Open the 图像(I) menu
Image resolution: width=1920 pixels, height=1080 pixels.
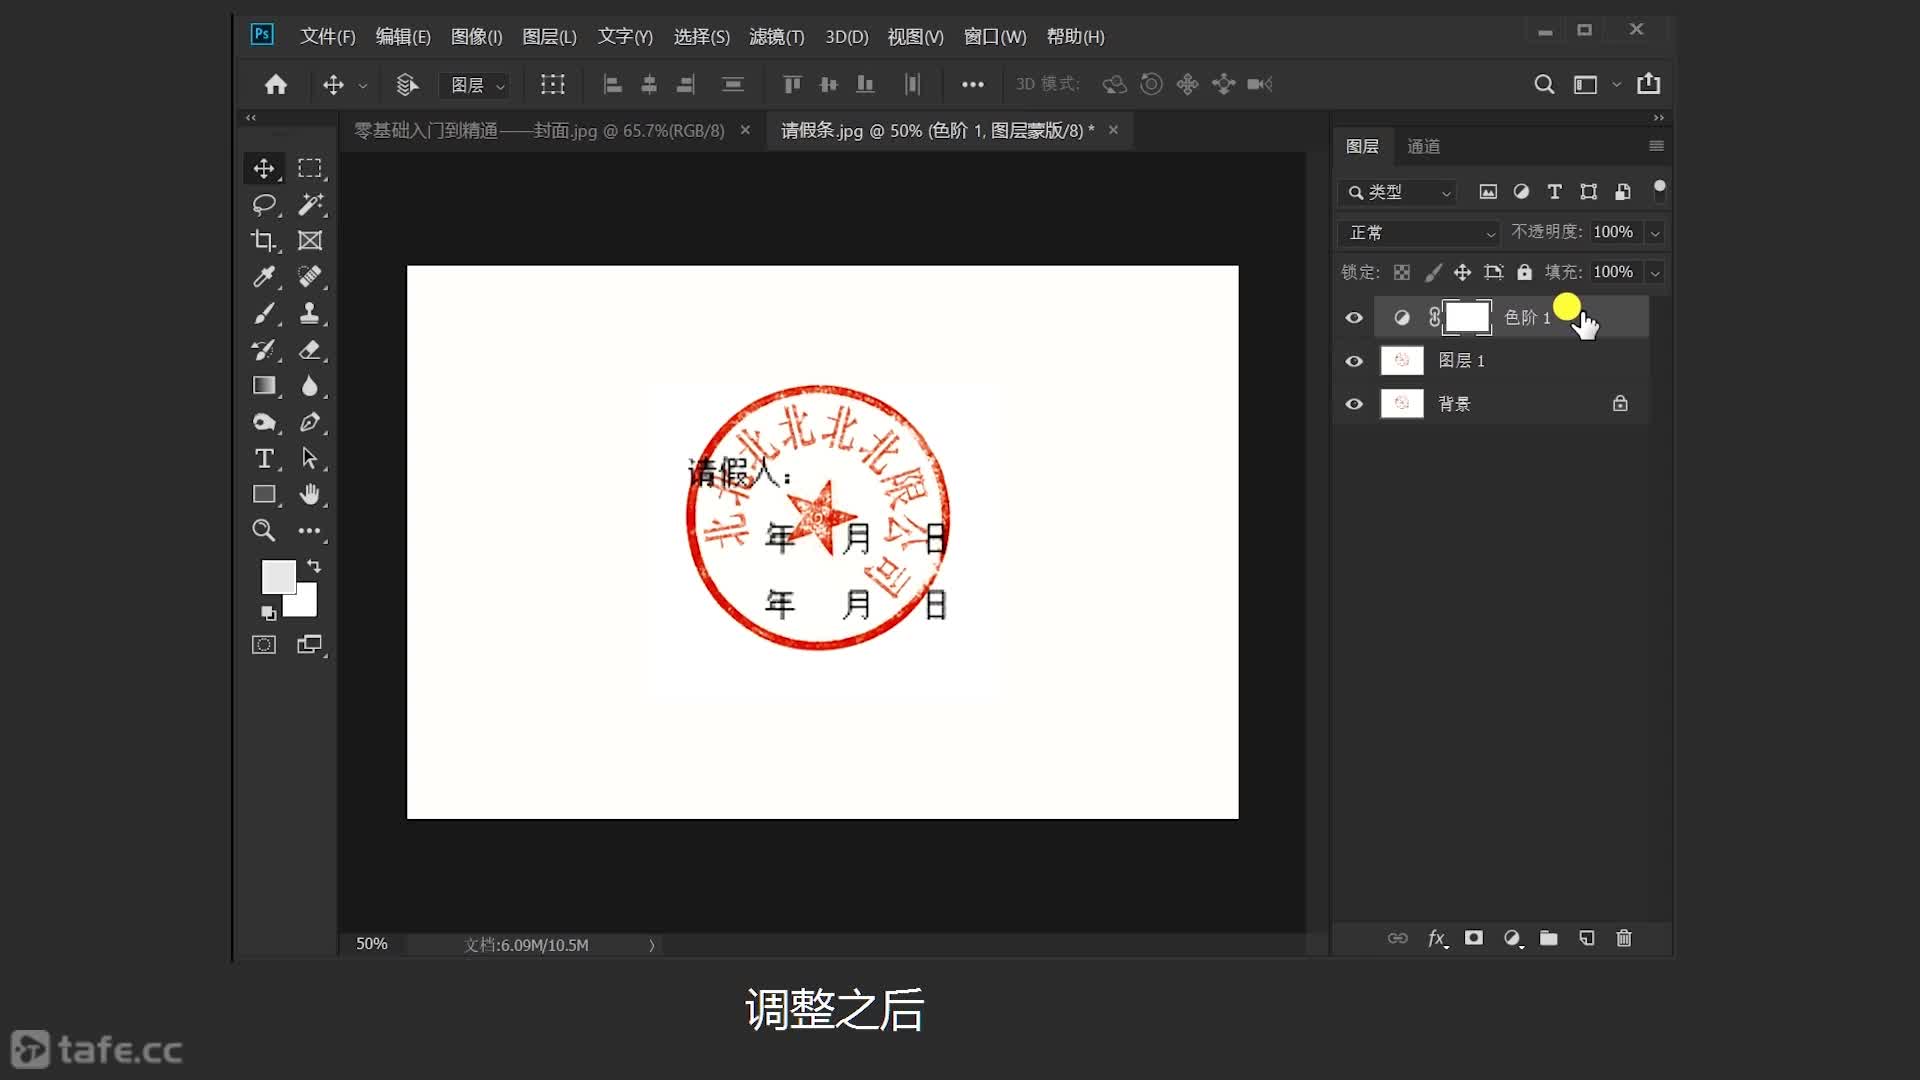click(x=476, y=37)
